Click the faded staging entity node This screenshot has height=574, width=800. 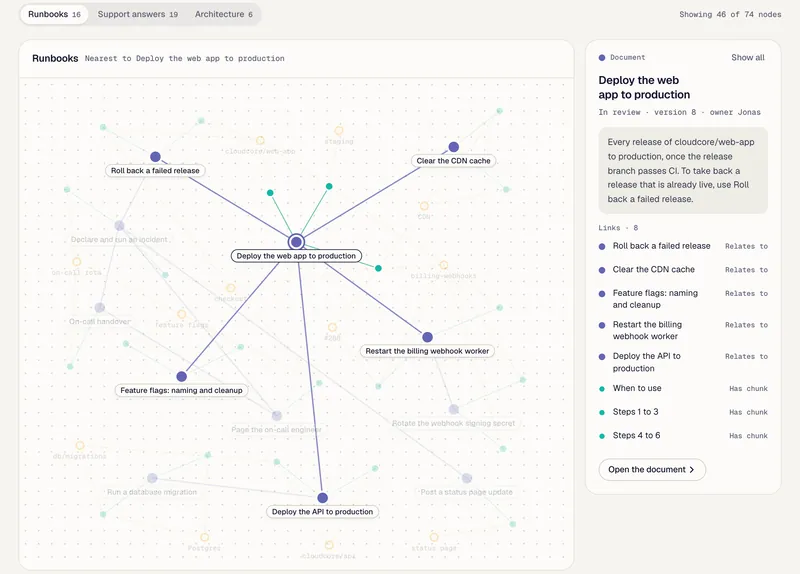pos(339,131)
